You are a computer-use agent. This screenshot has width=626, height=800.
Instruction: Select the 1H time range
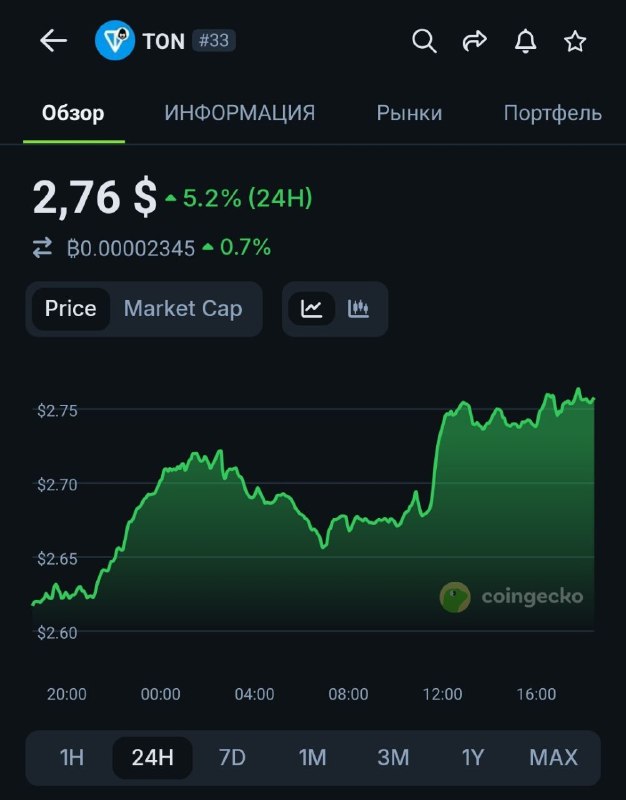pyautogui.click(x=72, y=757)
